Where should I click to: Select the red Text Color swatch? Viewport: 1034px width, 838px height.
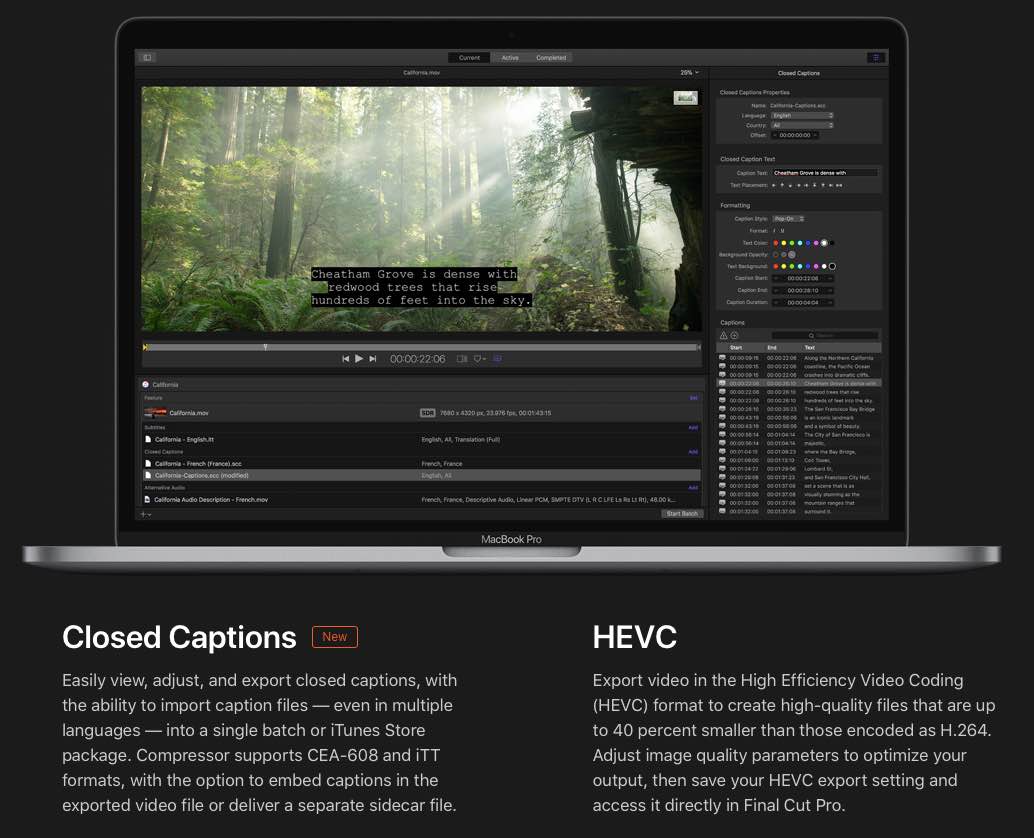click(776, 243)
